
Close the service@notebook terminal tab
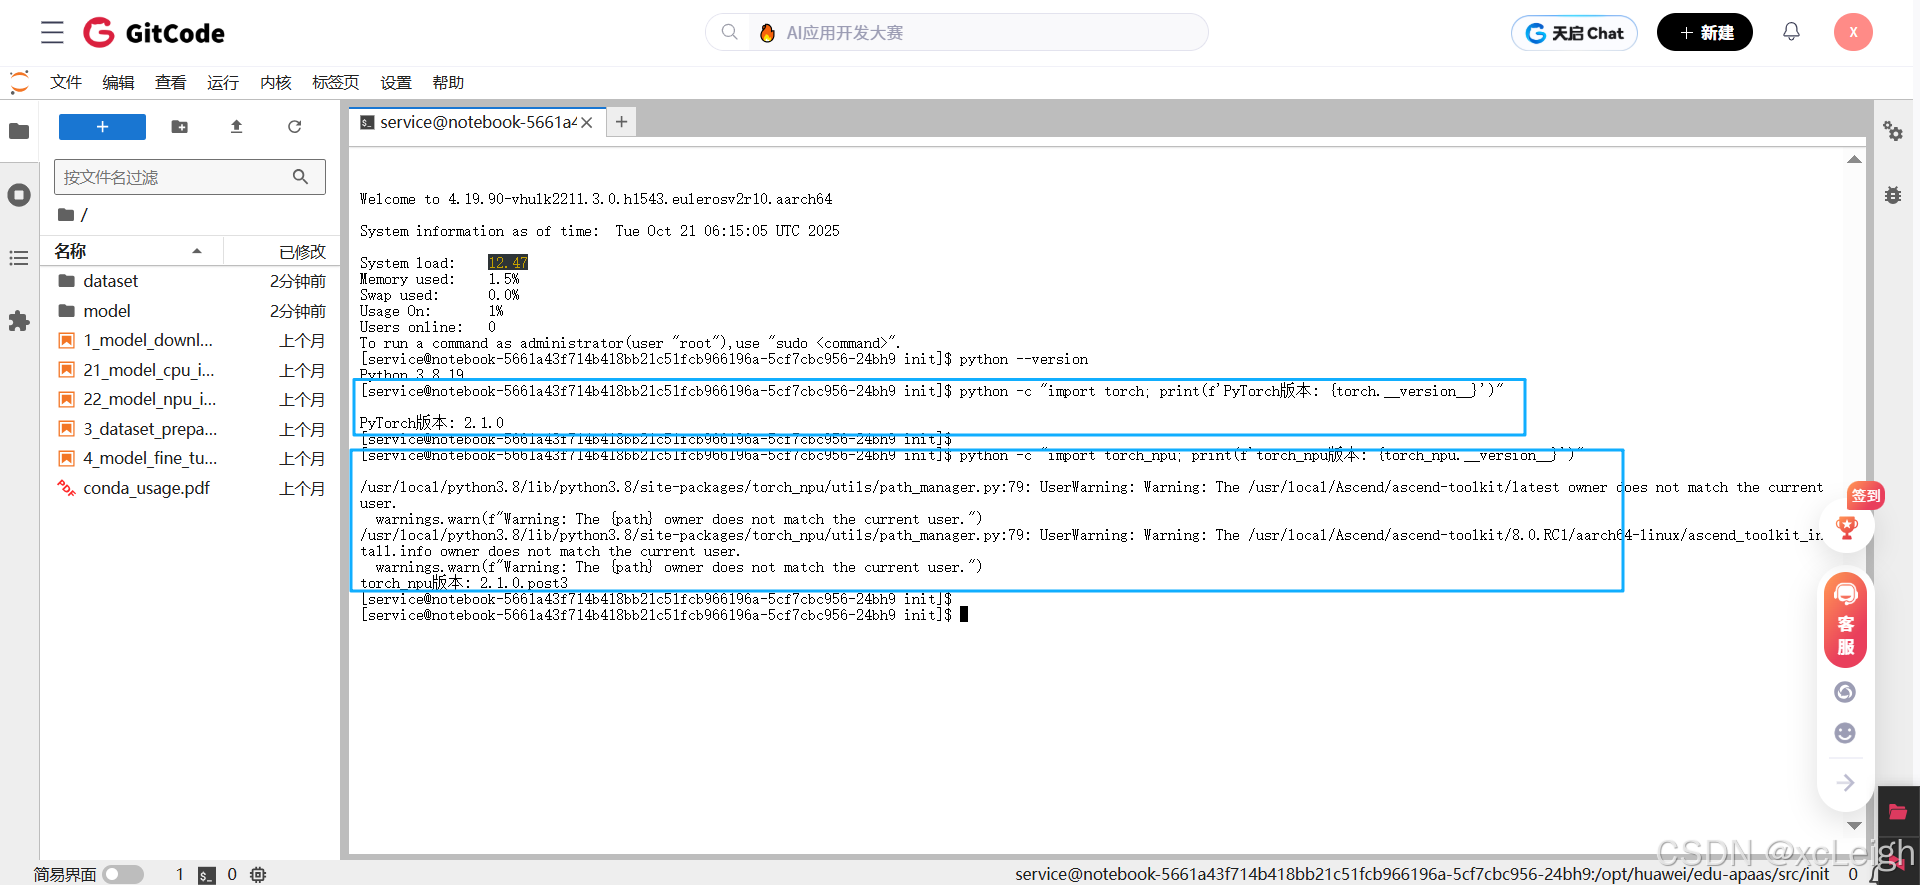click(x=587, y=123)
